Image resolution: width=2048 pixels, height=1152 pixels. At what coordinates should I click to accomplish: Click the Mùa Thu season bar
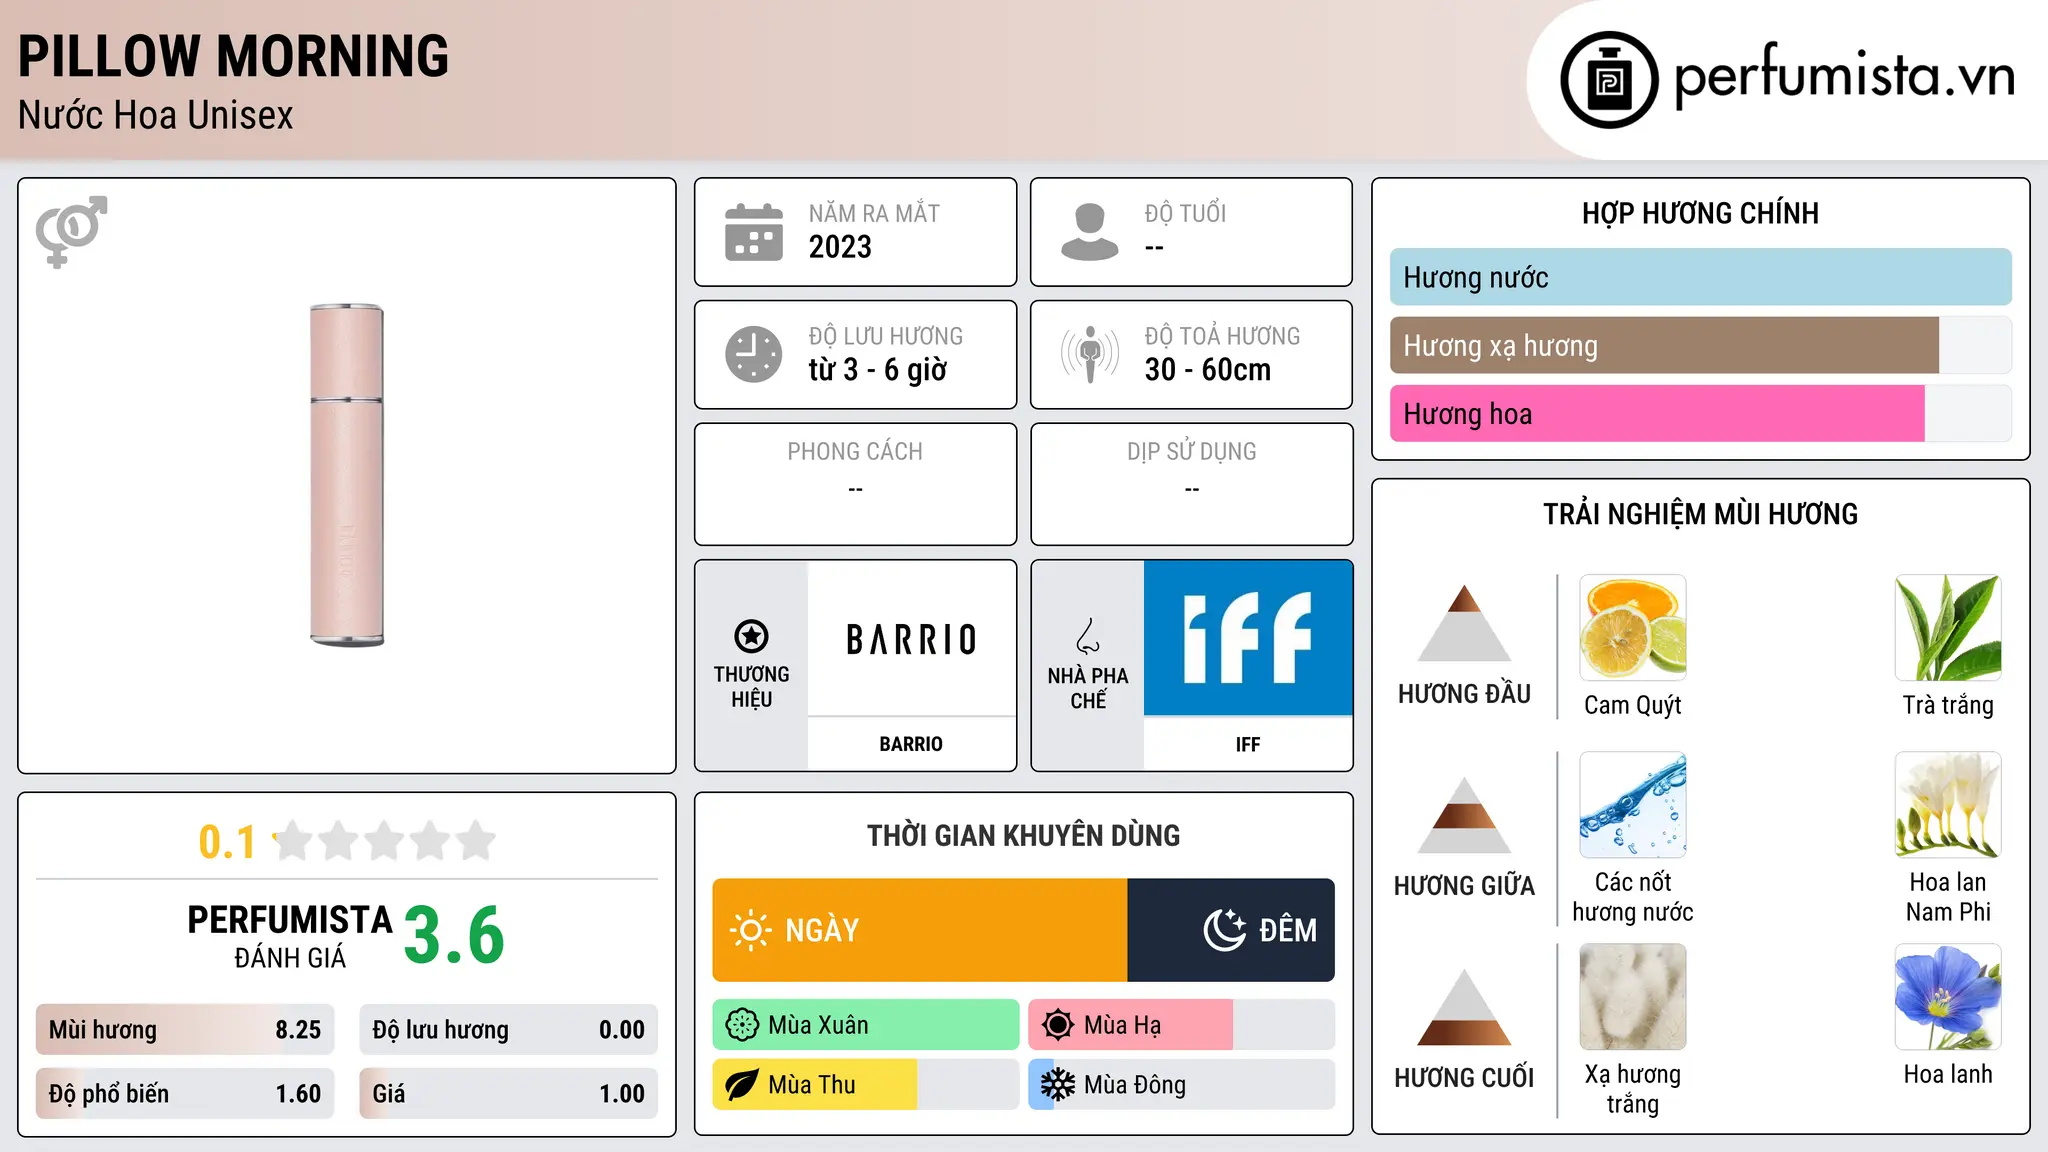(x=865, y=1085)
